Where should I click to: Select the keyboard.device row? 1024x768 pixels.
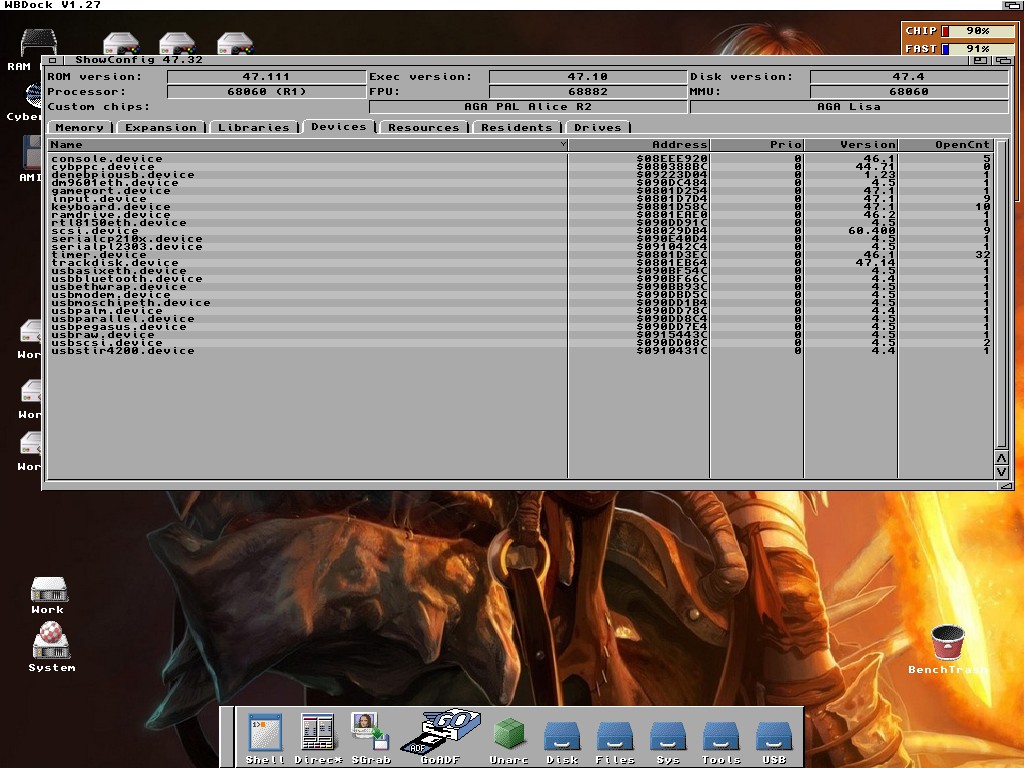[x=520, y=207]
